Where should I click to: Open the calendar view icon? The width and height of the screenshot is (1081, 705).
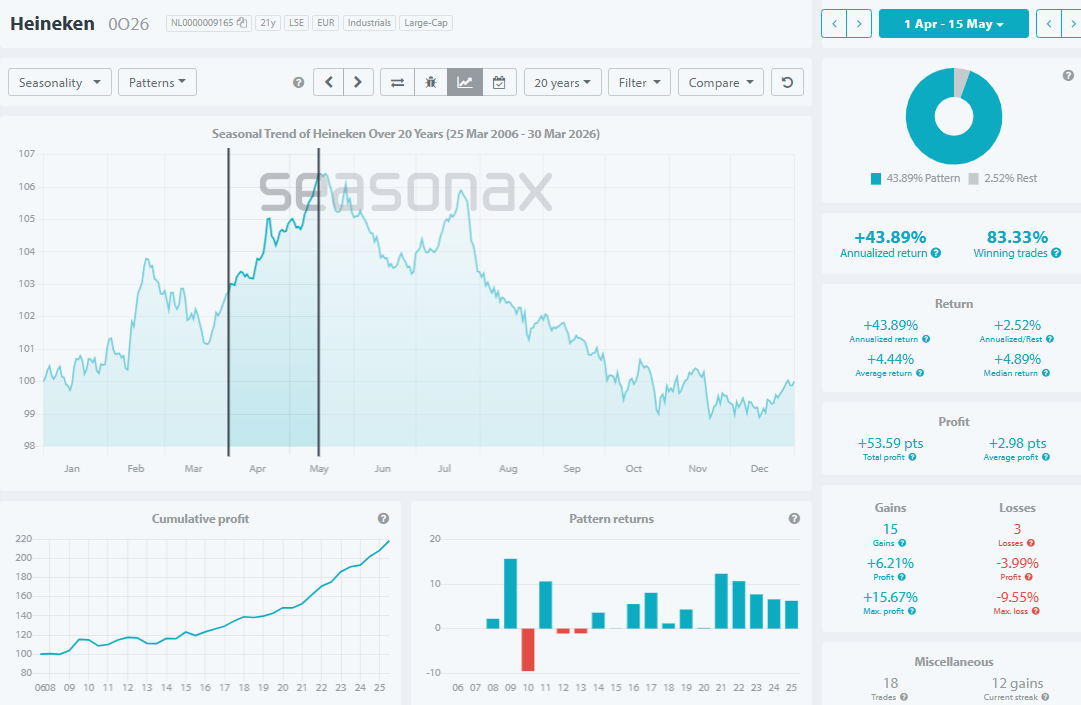[499, 82]
